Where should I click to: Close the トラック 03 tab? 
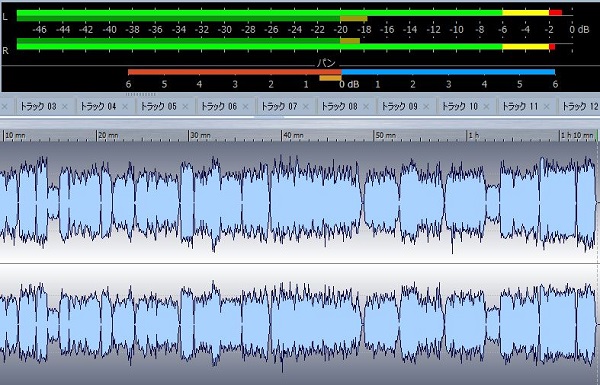tap(65, 107)
